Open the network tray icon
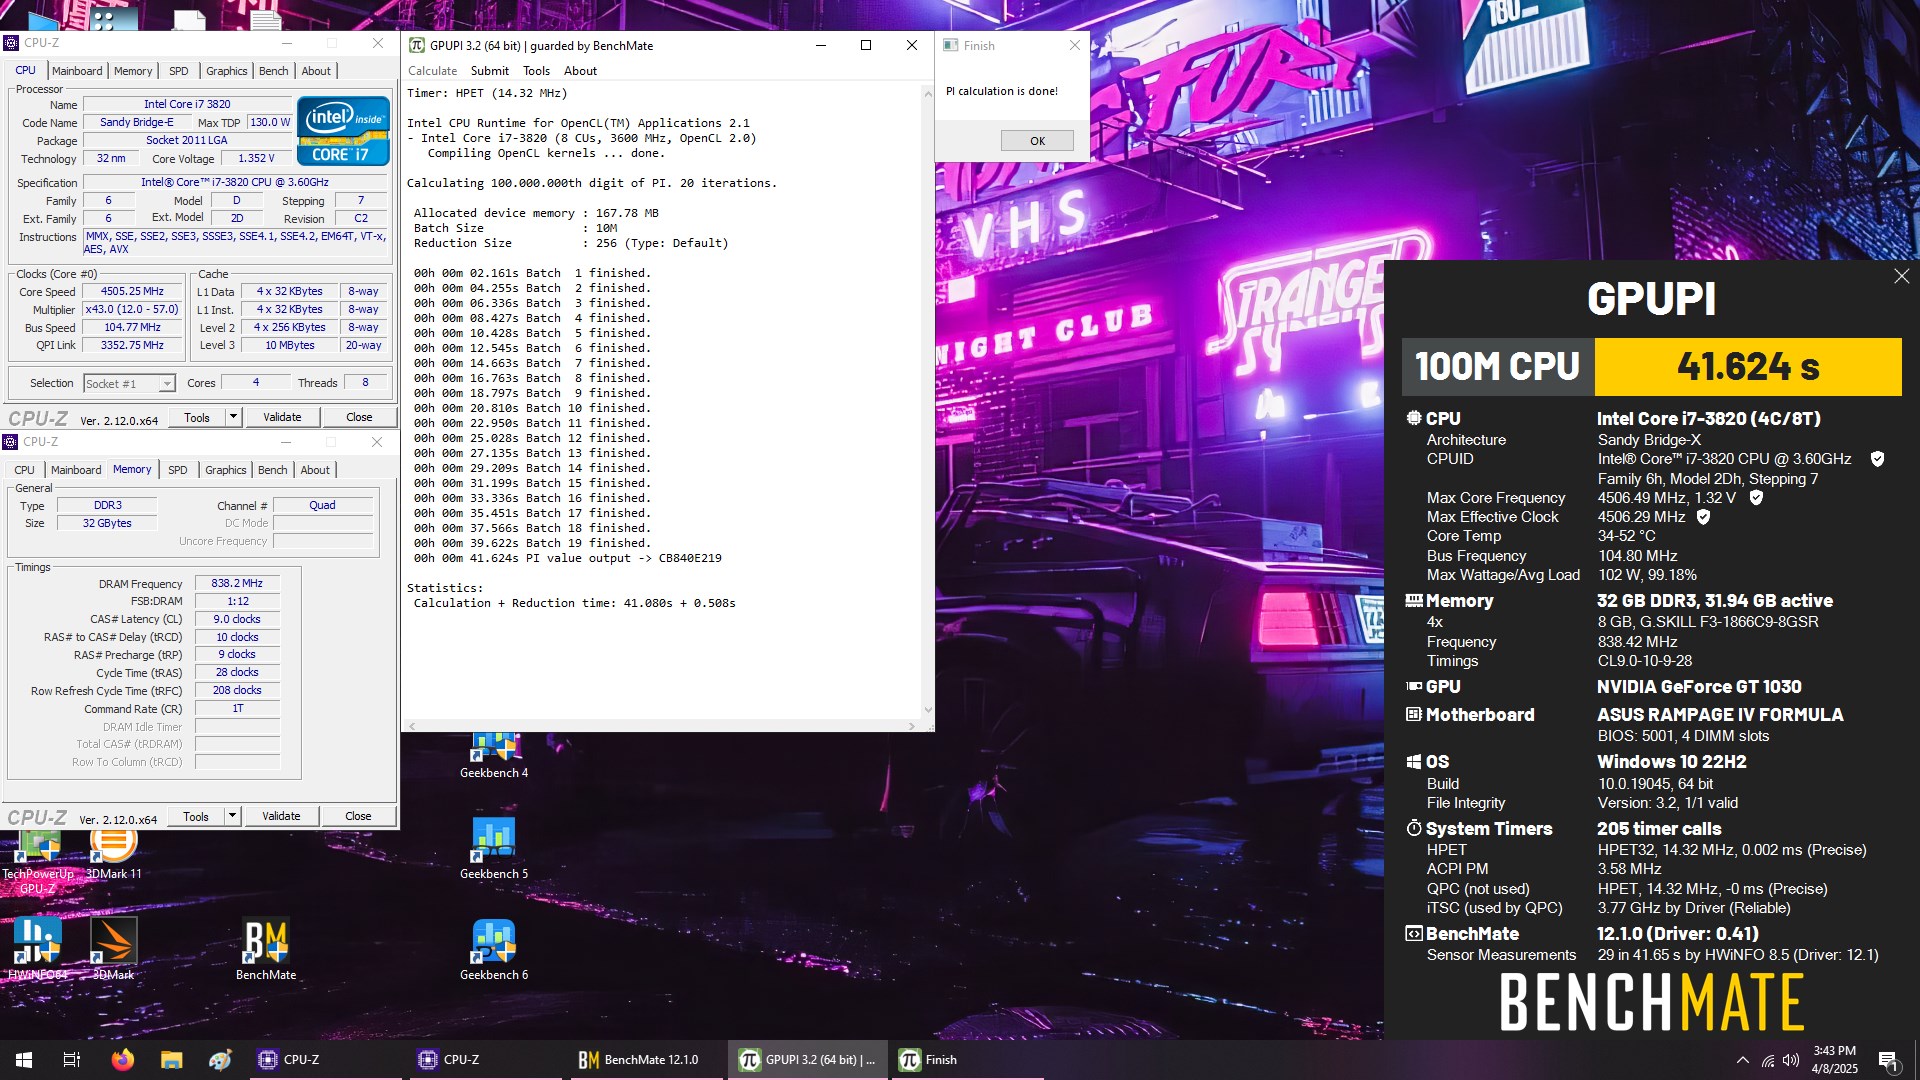The width and height of the screenshot is (1920, 1080). click(1768, 1060)
